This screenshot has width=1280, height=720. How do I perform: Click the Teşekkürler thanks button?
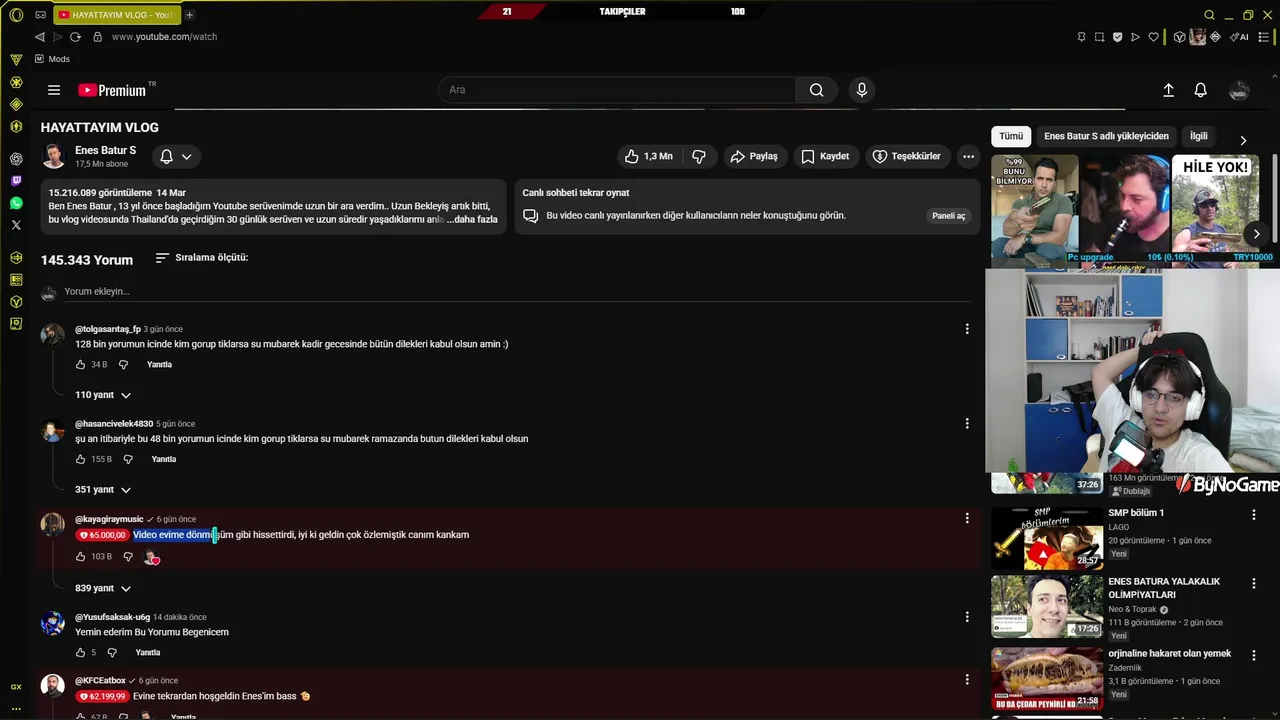(907, 156)
